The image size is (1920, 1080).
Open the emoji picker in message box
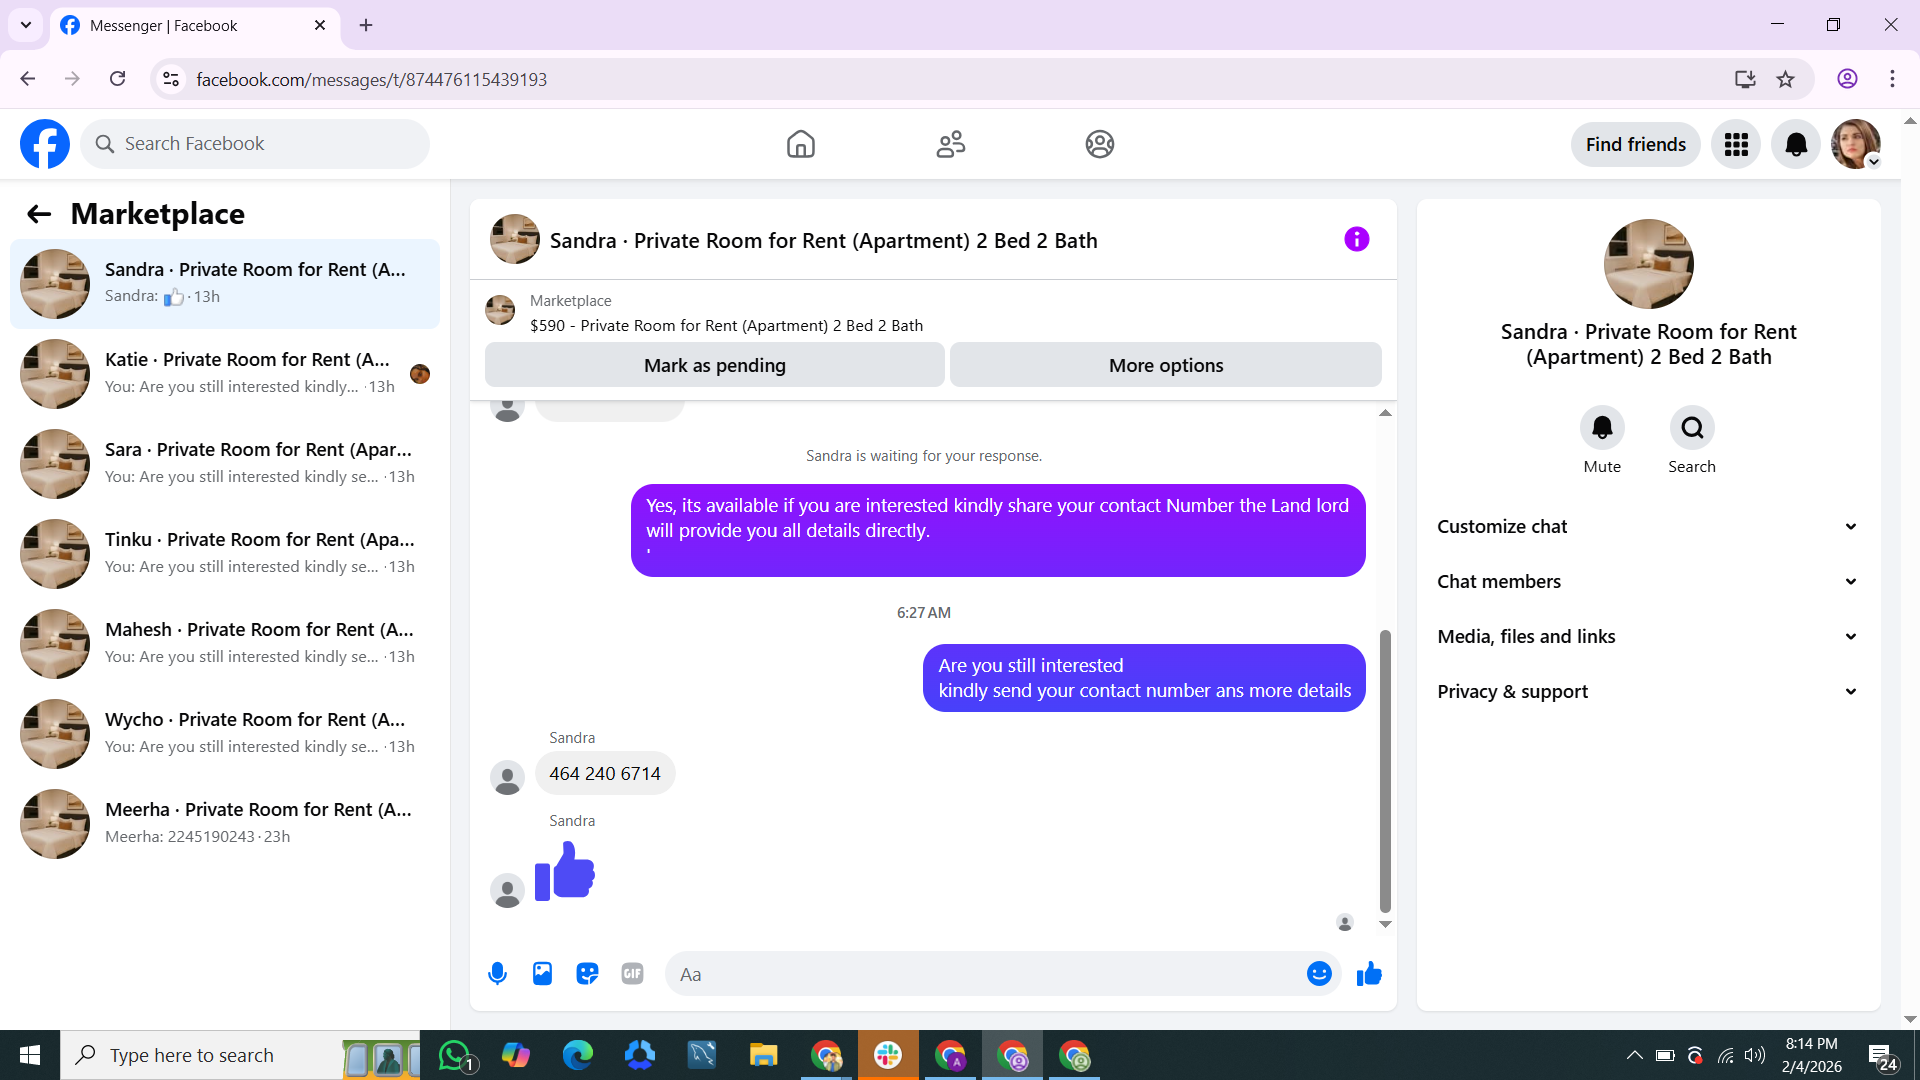[1319, 974]
